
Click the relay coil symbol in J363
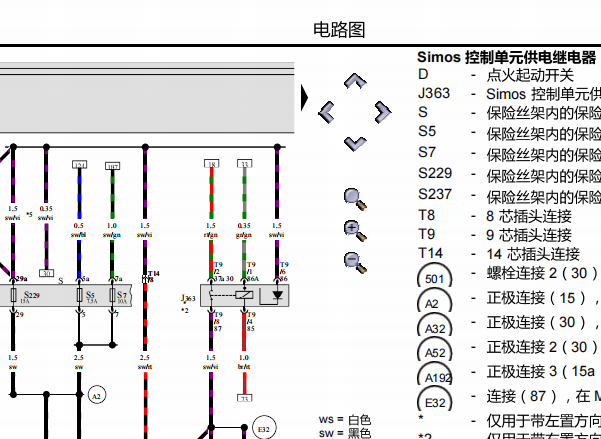click(x=244, y=295)
